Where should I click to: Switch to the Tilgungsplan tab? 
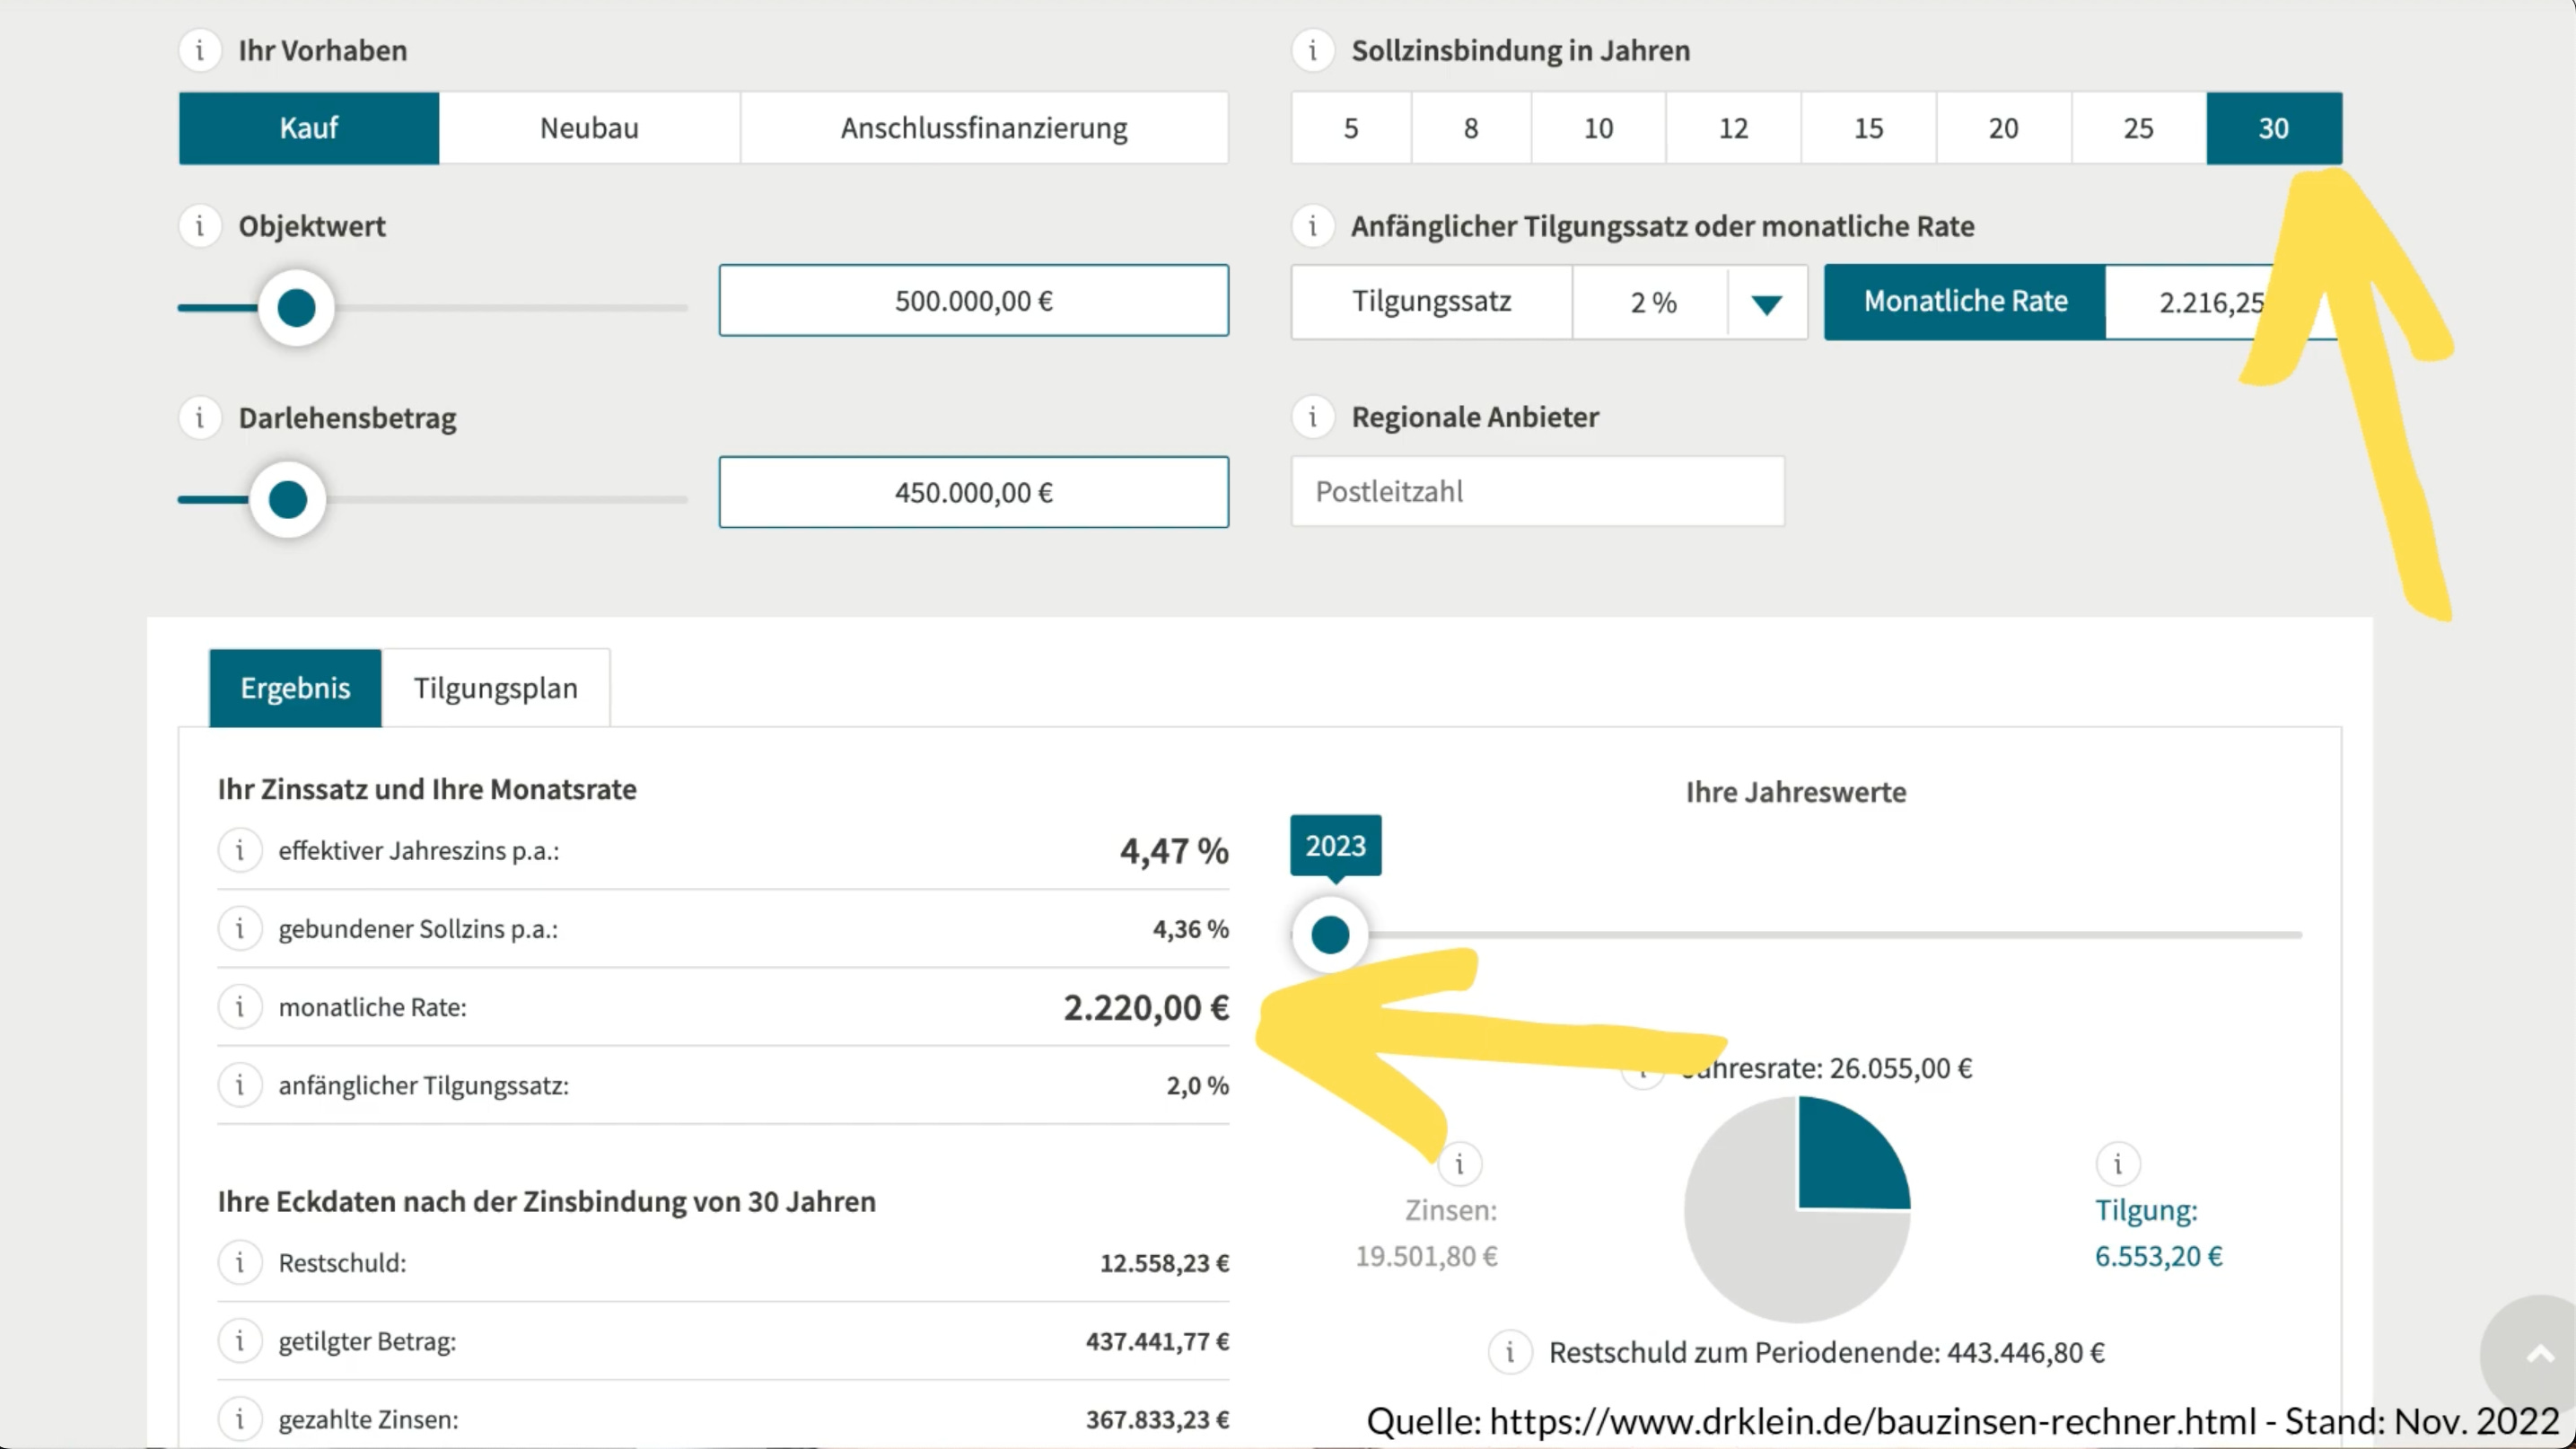pos(496,688)
